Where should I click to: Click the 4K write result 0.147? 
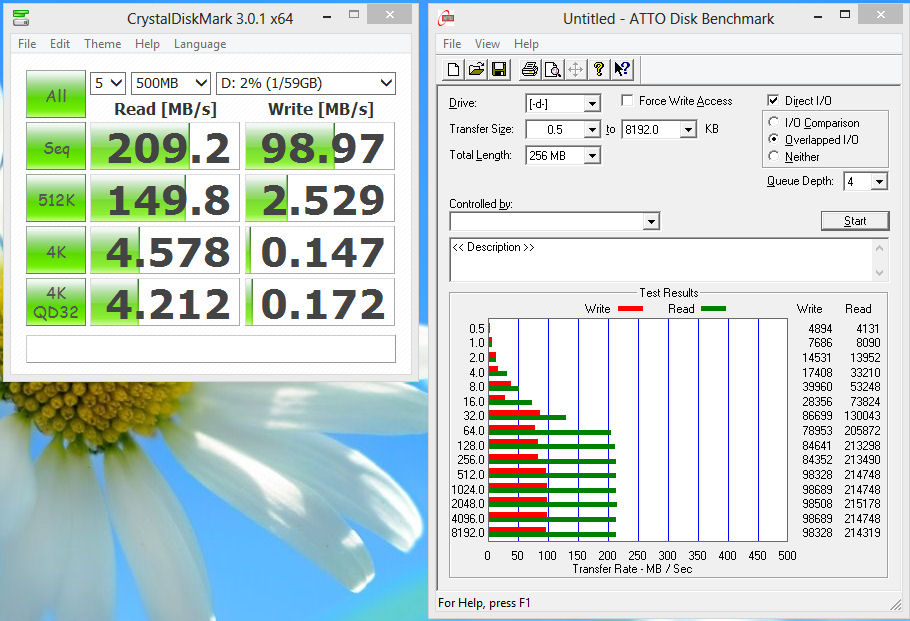(x=320, y=250)
